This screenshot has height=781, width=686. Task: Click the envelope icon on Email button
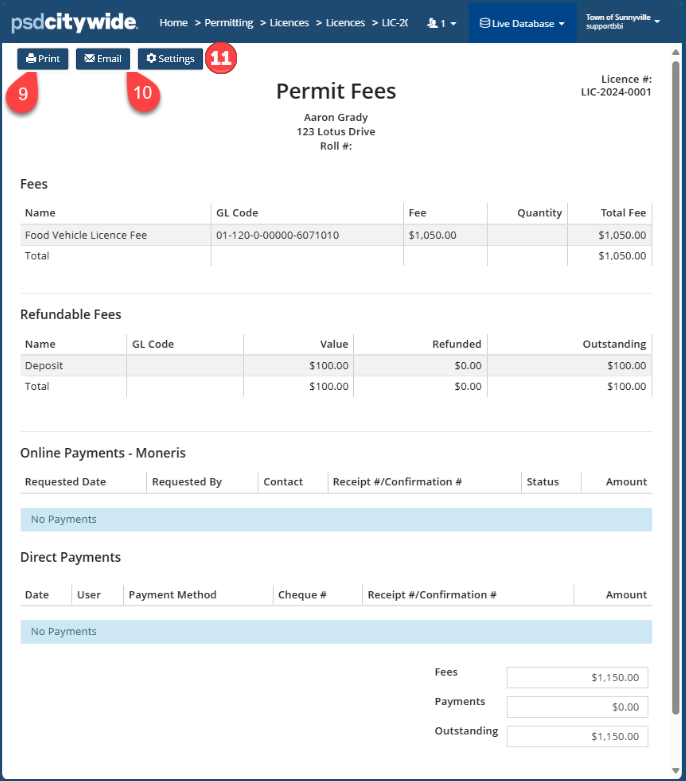90,59
